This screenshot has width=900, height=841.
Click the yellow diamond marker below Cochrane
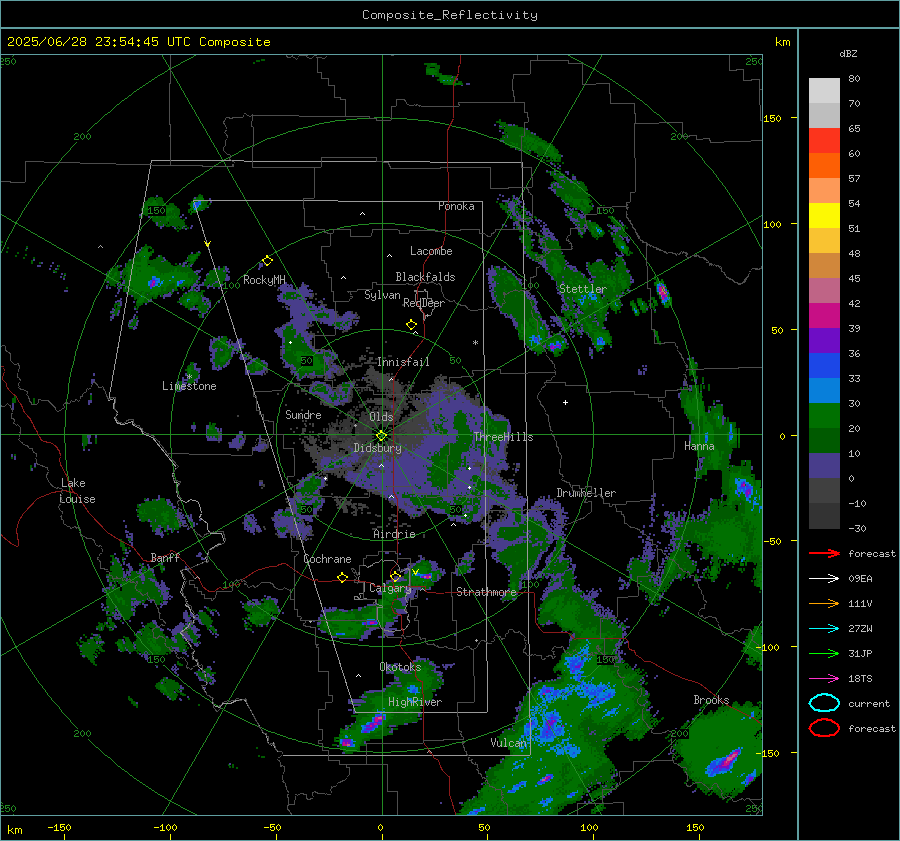point(343,577)
